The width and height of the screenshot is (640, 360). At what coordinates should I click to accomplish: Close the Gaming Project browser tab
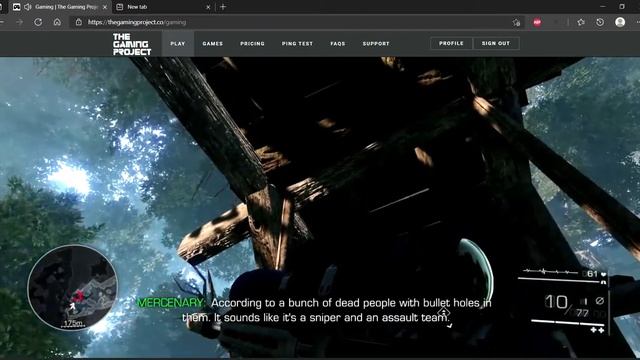pos(104,7)
